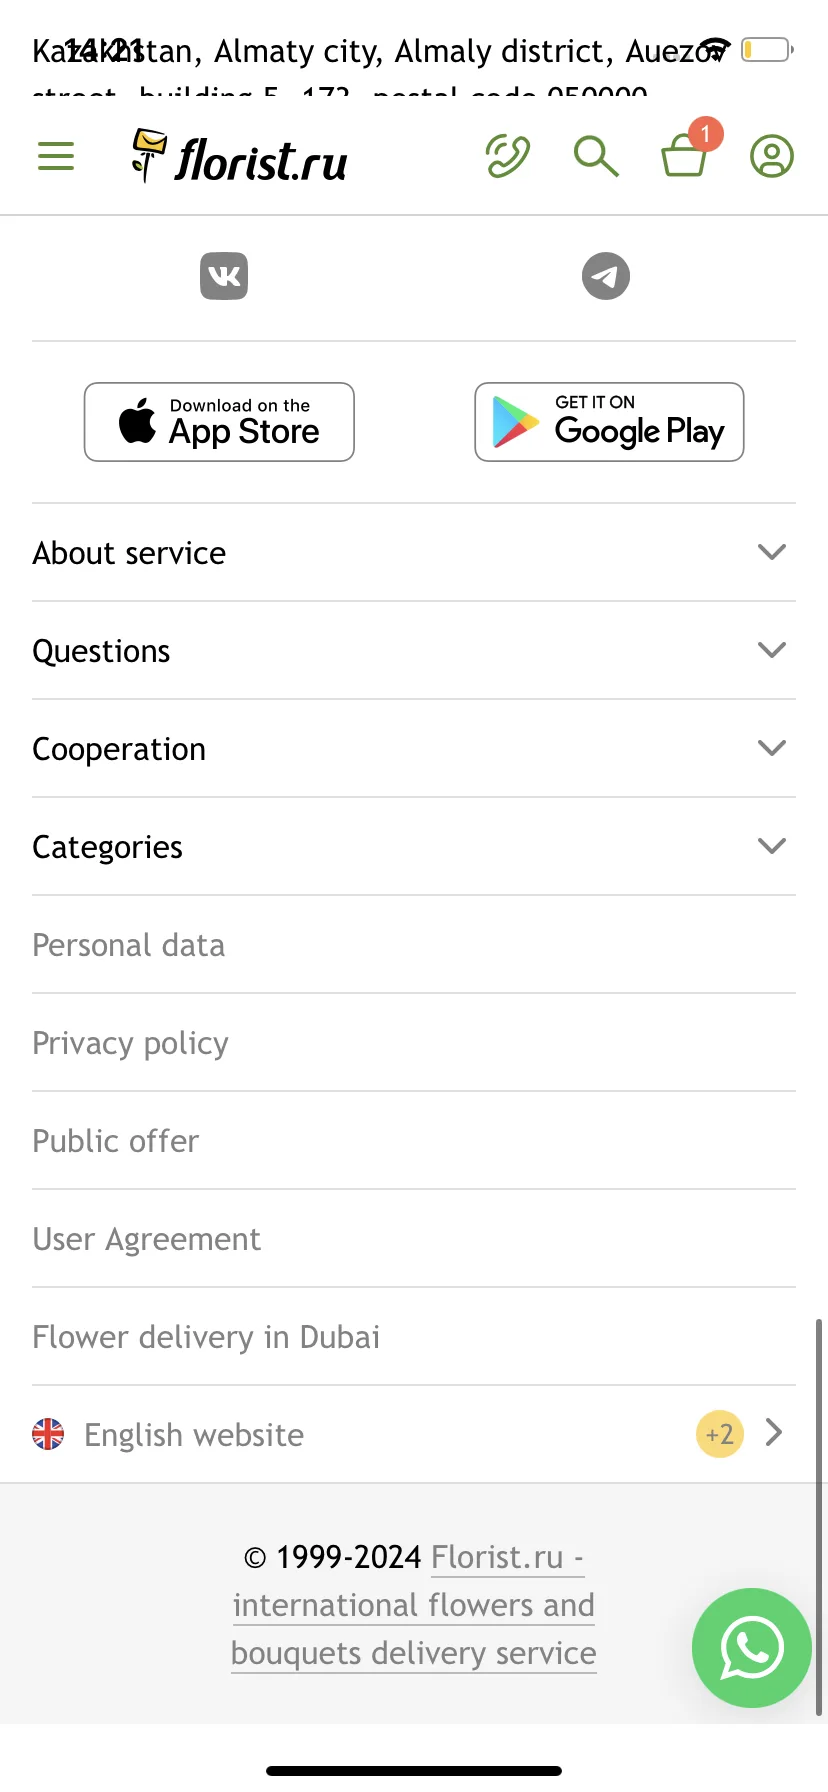Download app from the App Store
This screenshot has height=1792, width=828.
coord(219,422)
